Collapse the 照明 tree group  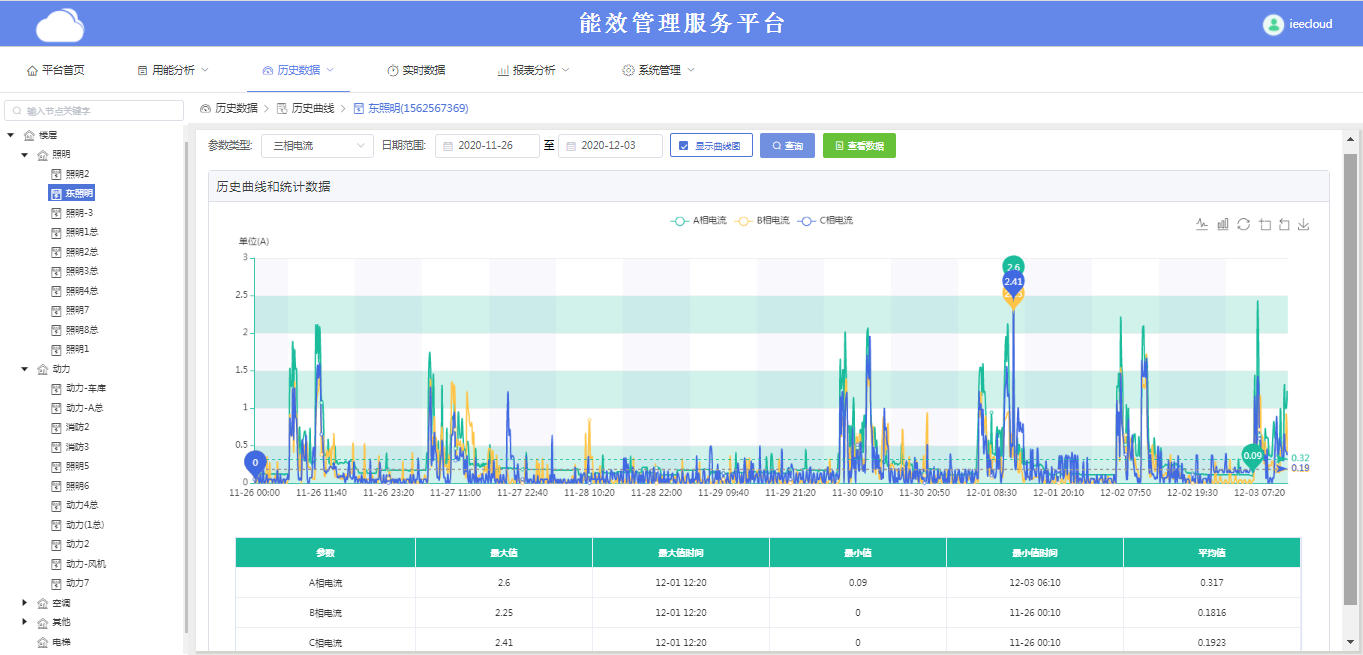click(24, 155)
